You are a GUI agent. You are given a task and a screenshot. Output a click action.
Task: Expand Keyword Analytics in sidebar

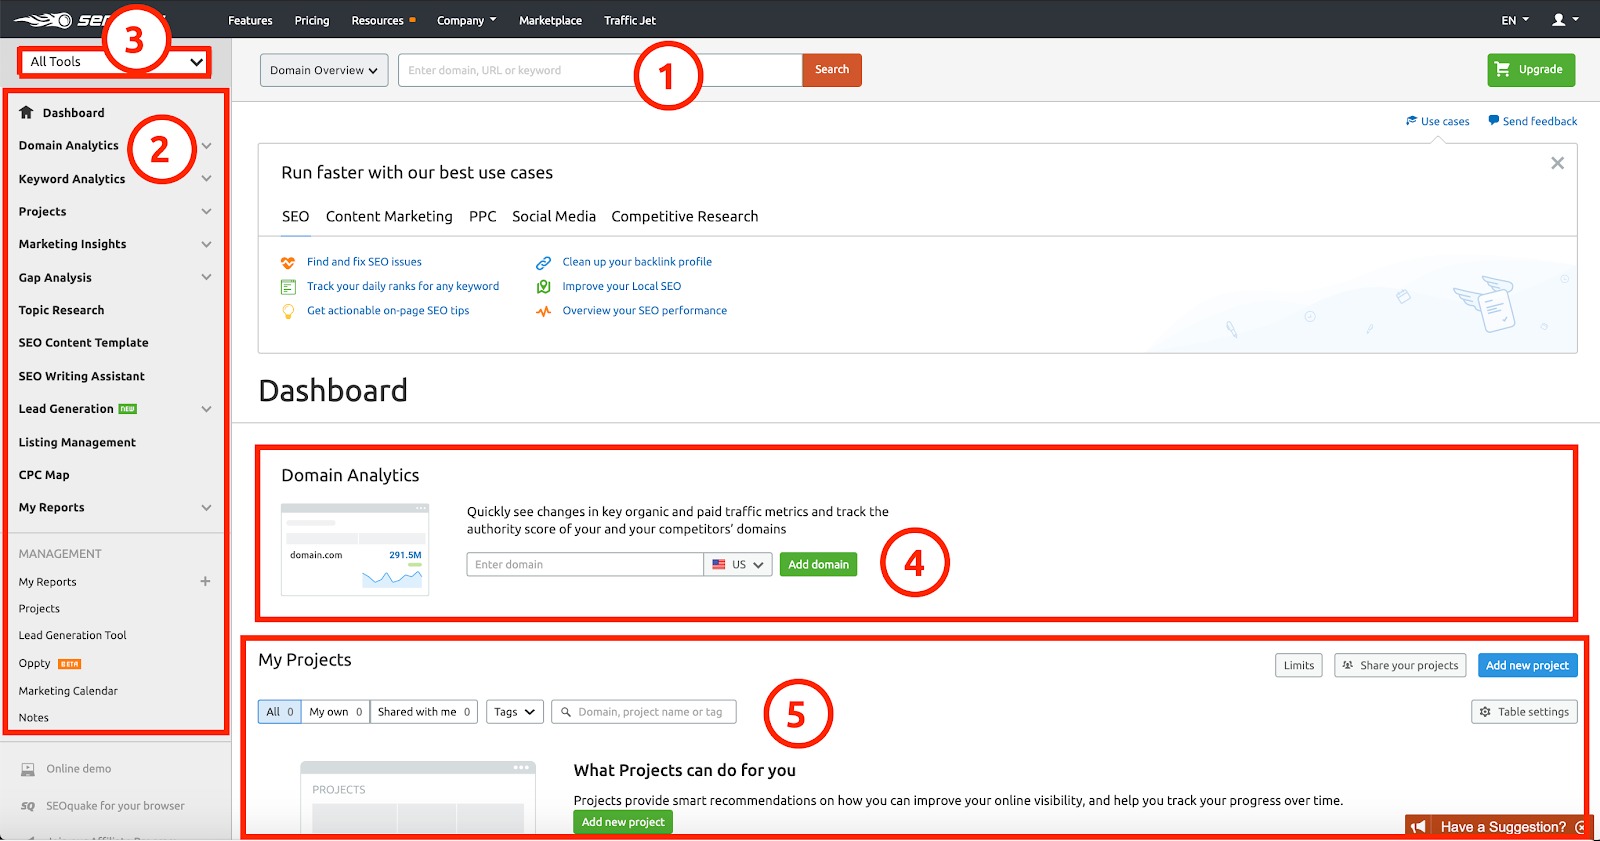pyautogui.click(x=206, y=179)
